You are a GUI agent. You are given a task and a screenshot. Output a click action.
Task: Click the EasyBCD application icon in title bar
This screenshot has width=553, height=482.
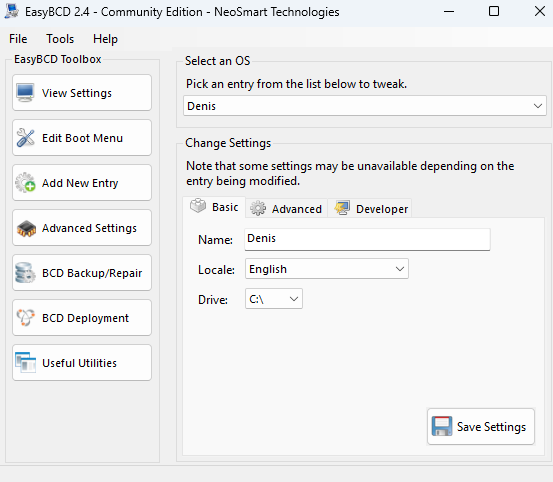[x=12, y=11]
